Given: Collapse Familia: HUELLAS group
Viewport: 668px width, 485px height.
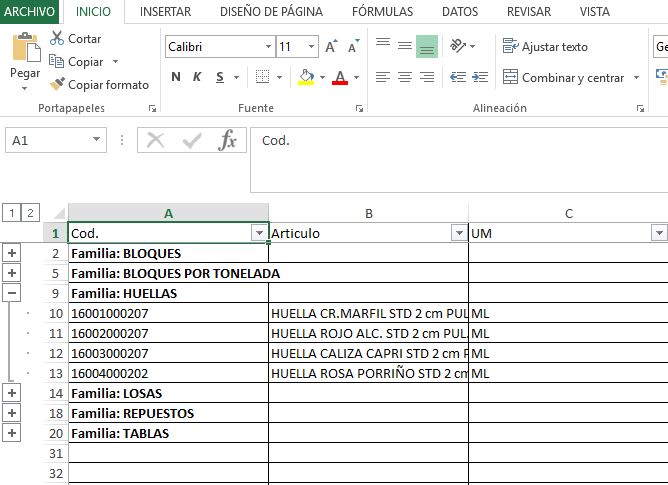Looking at the screenshot, I should tap(12, 293).
